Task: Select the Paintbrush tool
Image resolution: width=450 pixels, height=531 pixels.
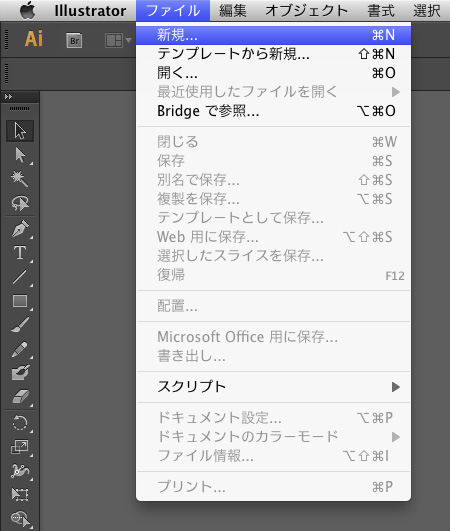Action: [20, 325]
